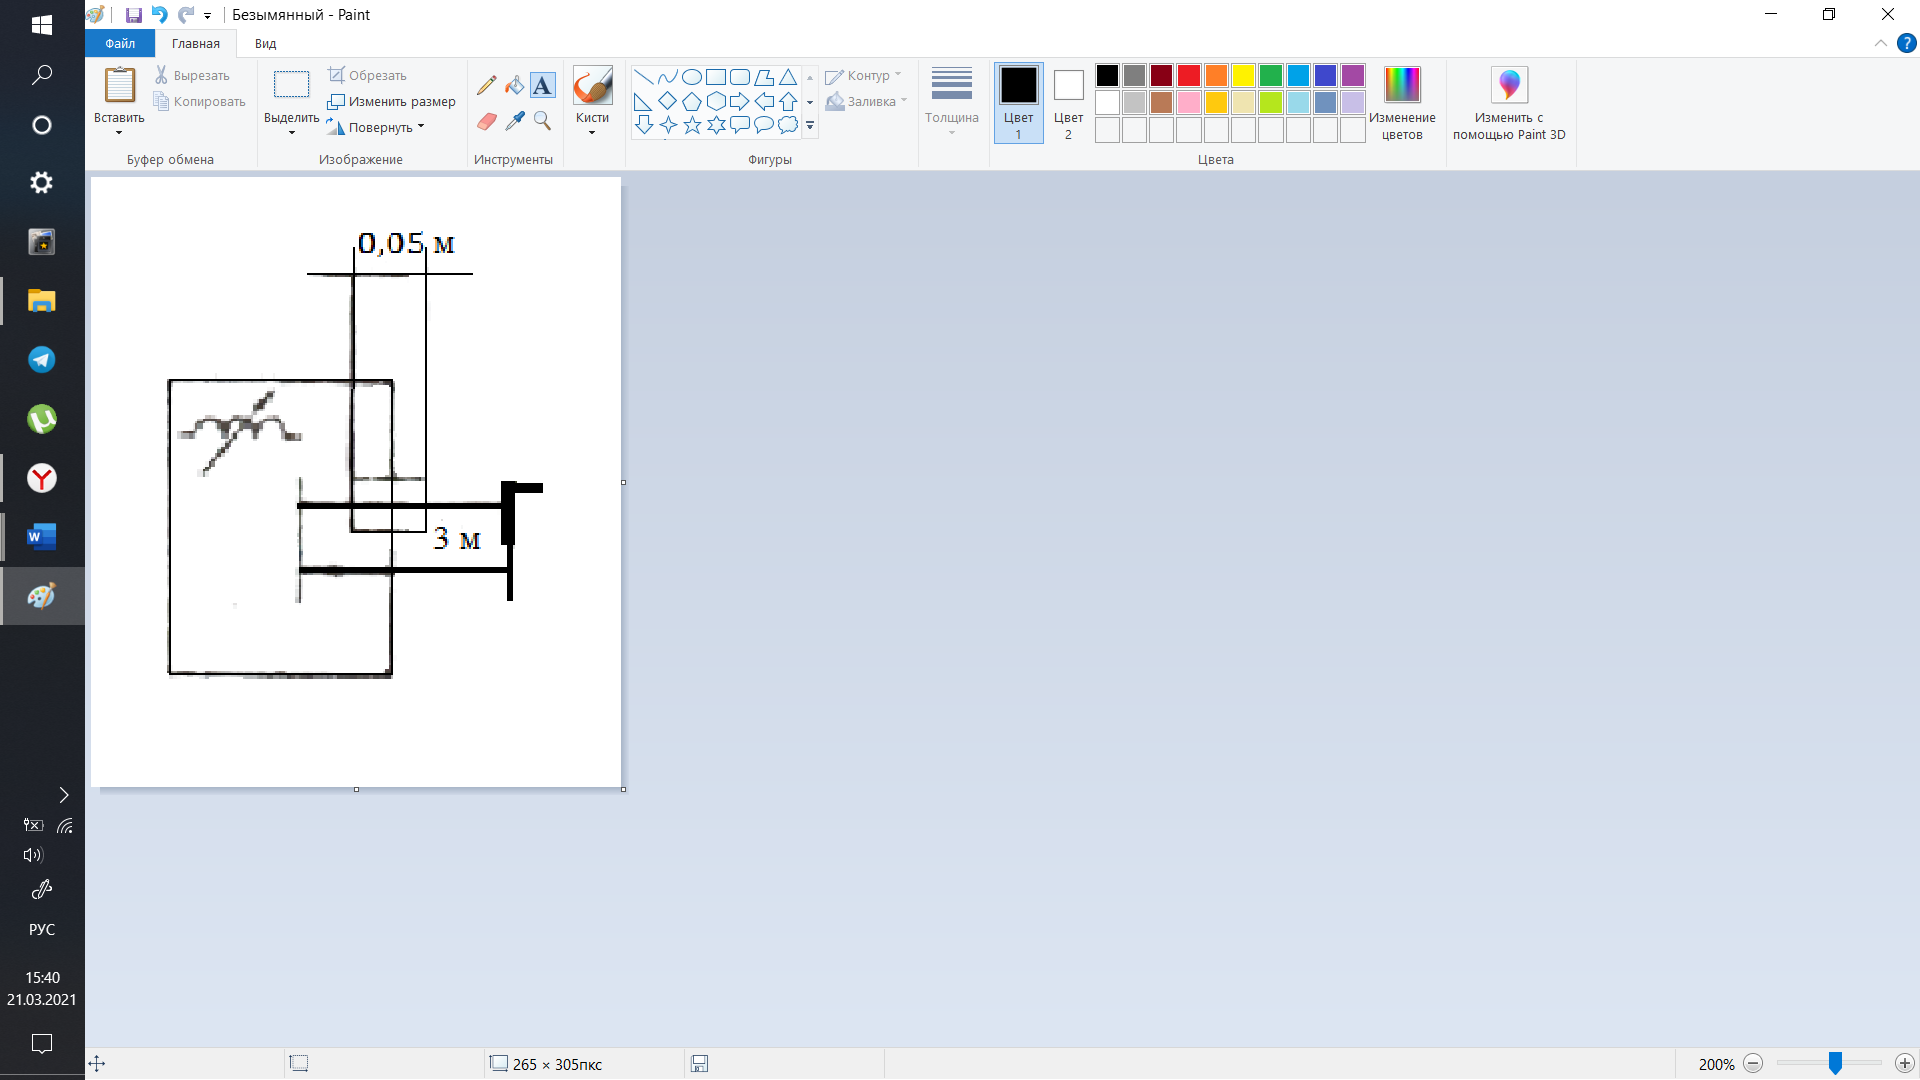Select the Oval shape in the Shapes gallery

[x=691, y=77]
